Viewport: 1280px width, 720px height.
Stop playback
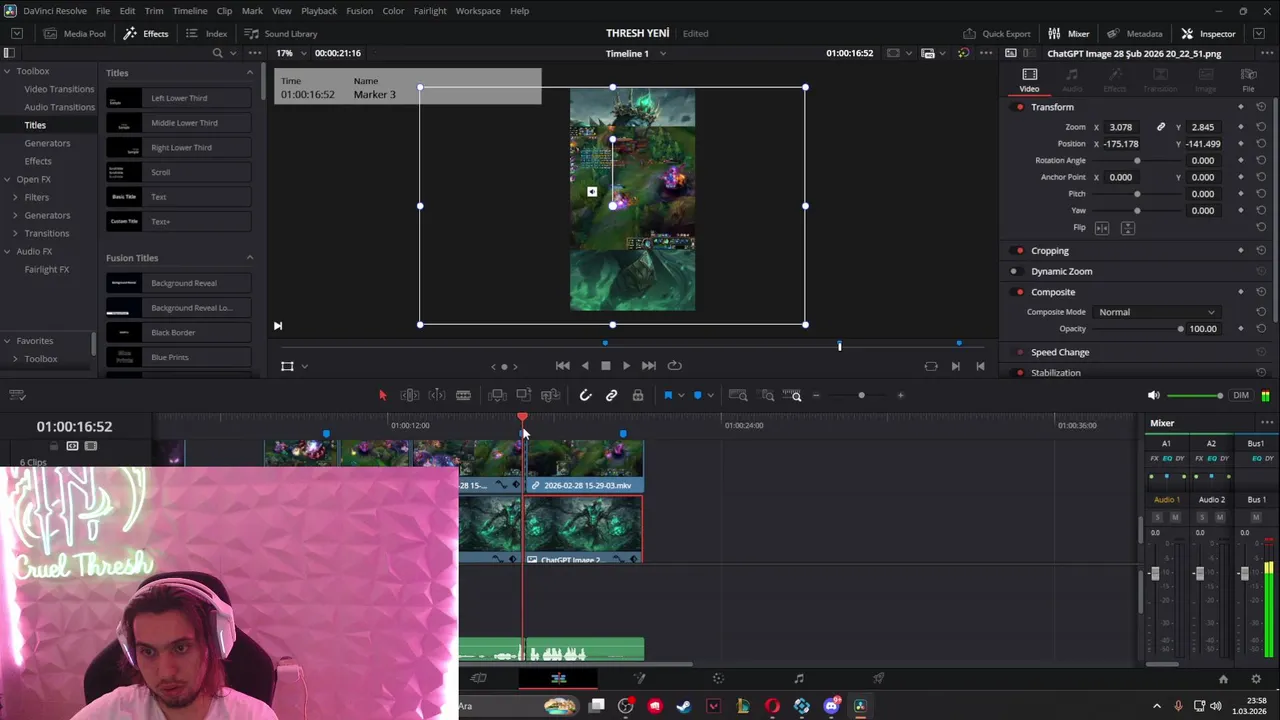click(605, 366)
